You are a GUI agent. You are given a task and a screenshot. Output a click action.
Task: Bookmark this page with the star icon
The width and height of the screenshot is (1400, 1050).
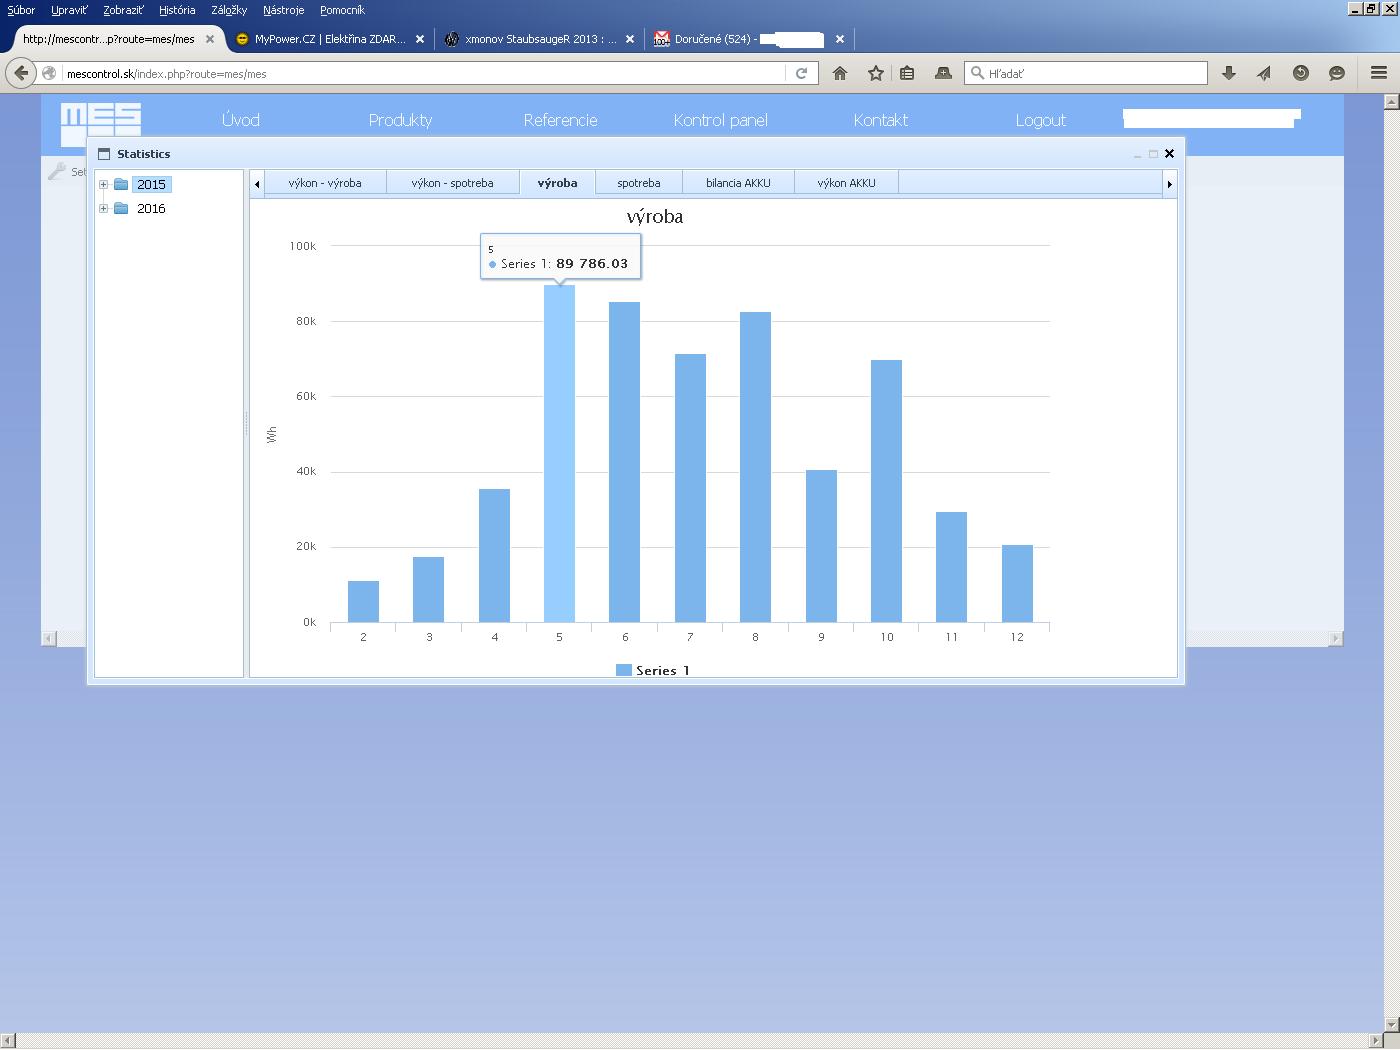click(876, 73)
